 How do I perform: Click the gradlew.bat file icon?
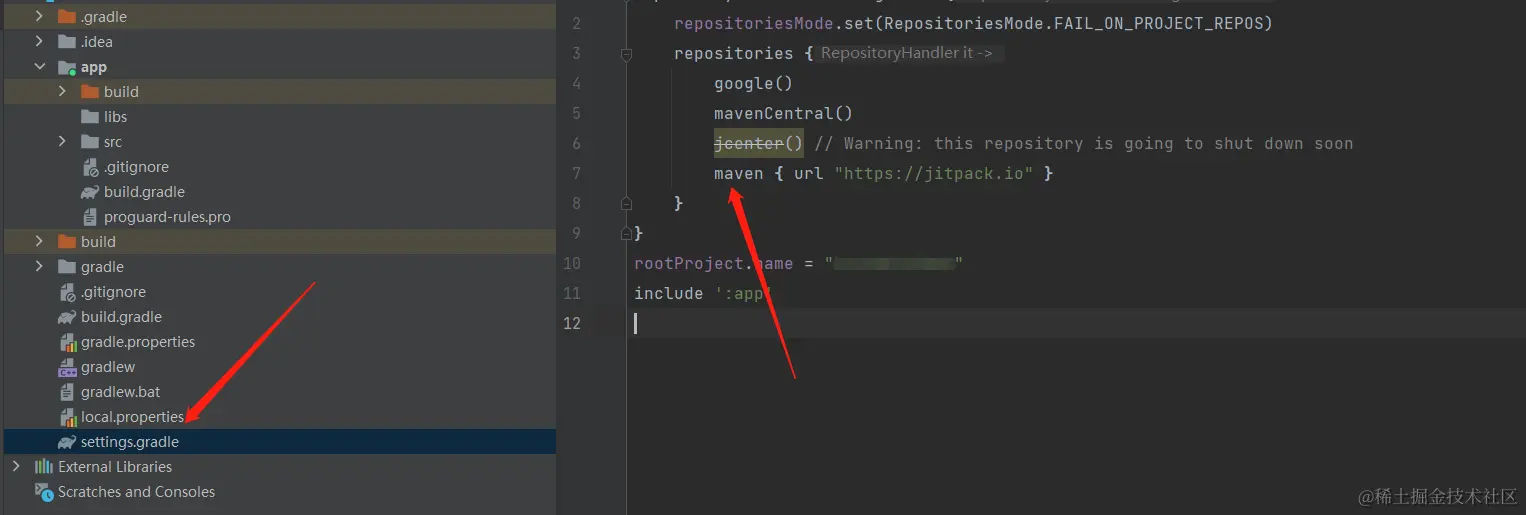pyautogui.click(x=67, y=392)
